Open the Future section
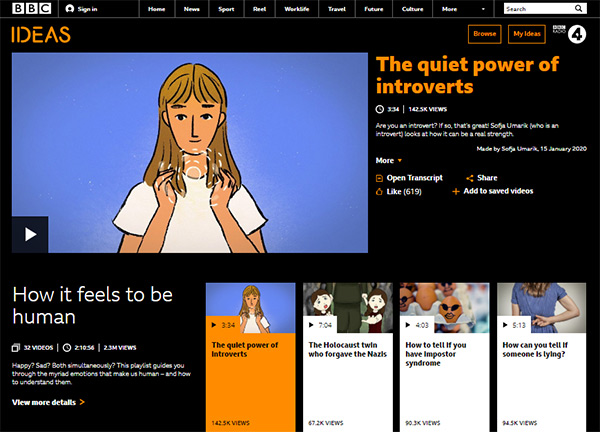The height and width of the screenshot is (432, 600). click(374, 9)
